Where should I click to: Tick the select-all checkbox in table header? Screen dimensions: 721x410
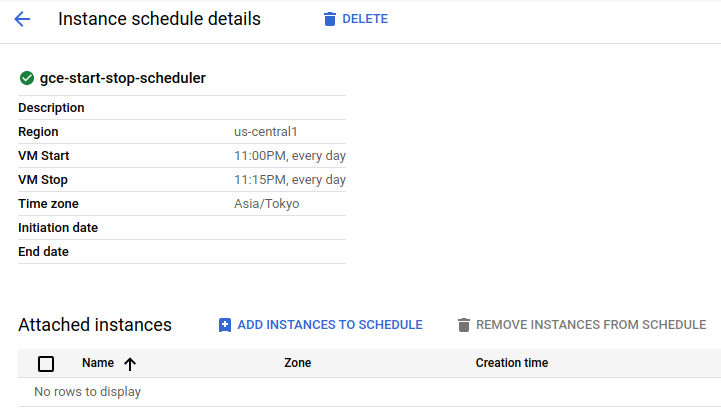point(46,364)
